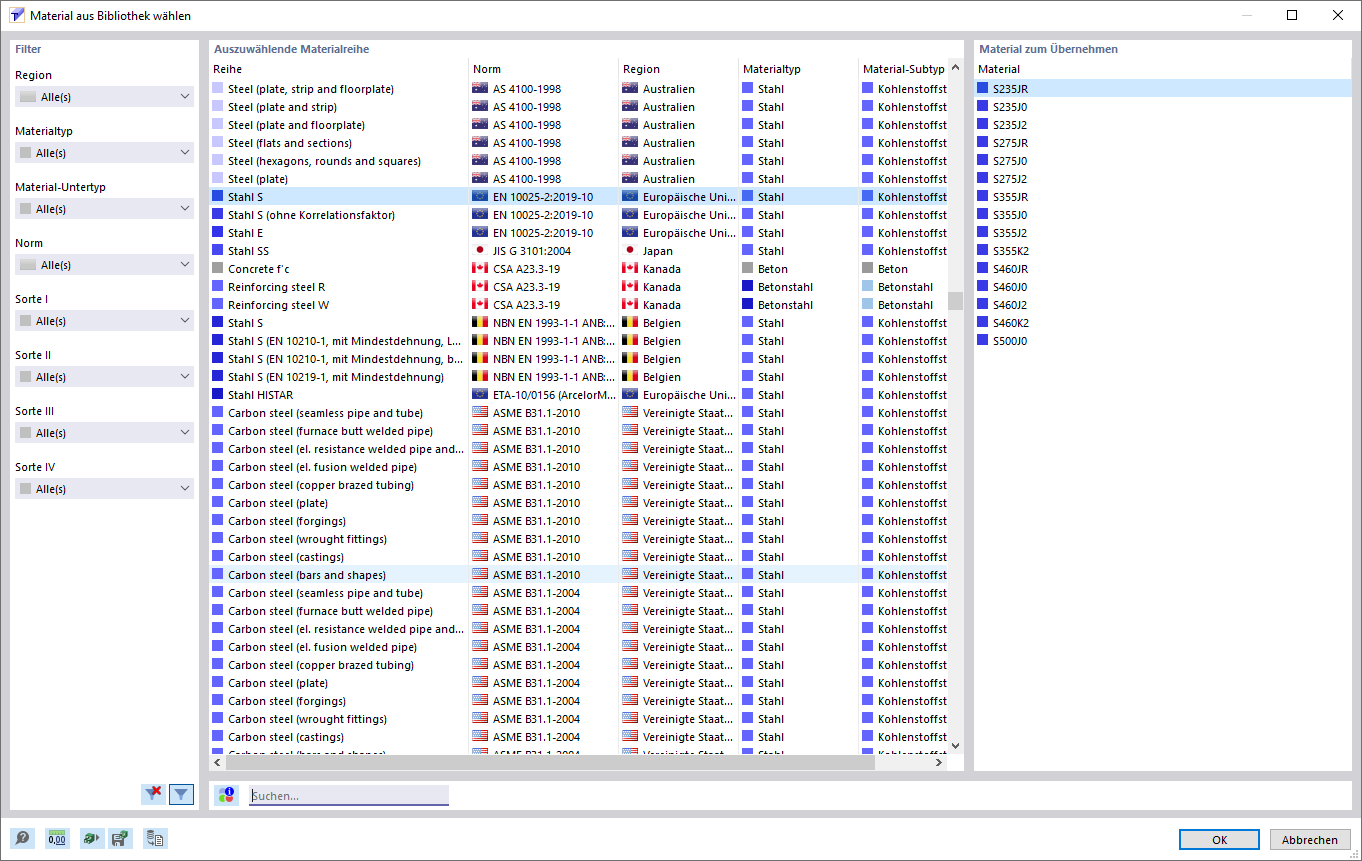Click the database-to-document export icon
This screenshot has height=861, width=1362.
[155, 839]
